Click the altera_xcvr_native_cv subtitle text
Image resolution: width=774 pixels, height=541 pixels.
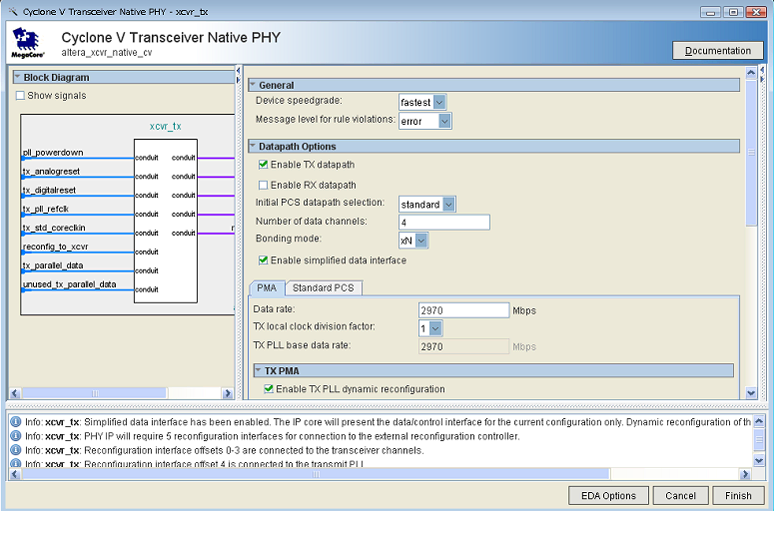(x=107, y=53)
